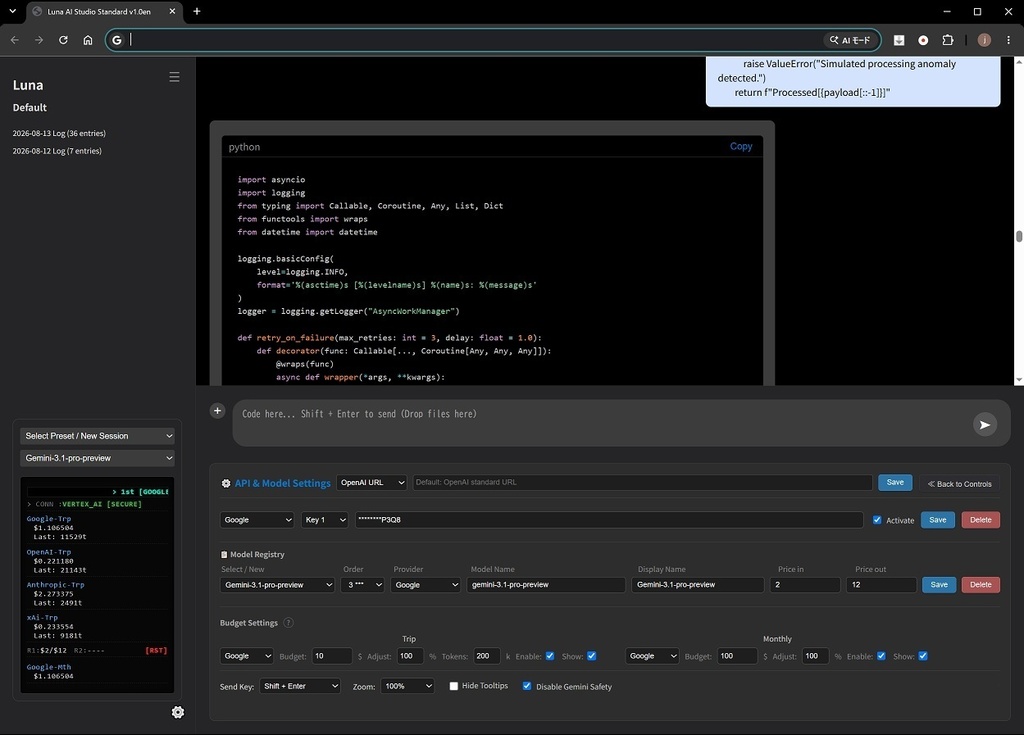
Task: Open the Select / New model dropdown in Model Registry
Action: click(278, 585)
